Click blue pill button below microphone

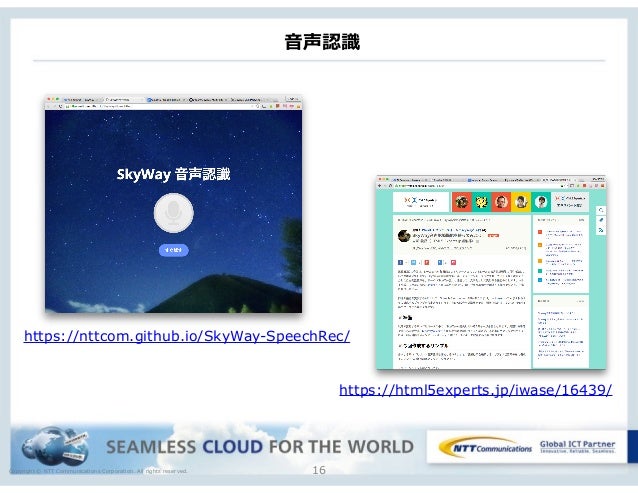pos(174,250)
